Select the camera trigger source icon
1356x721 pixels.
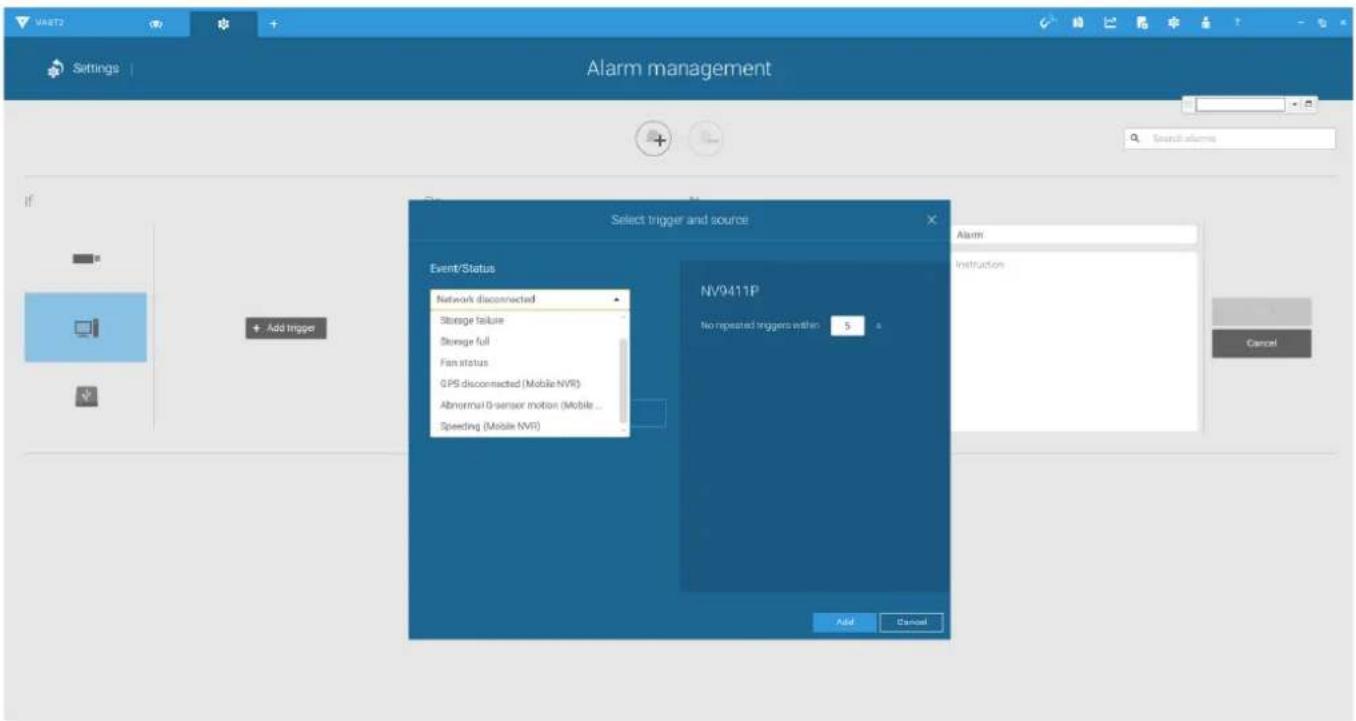click(85, 258)
